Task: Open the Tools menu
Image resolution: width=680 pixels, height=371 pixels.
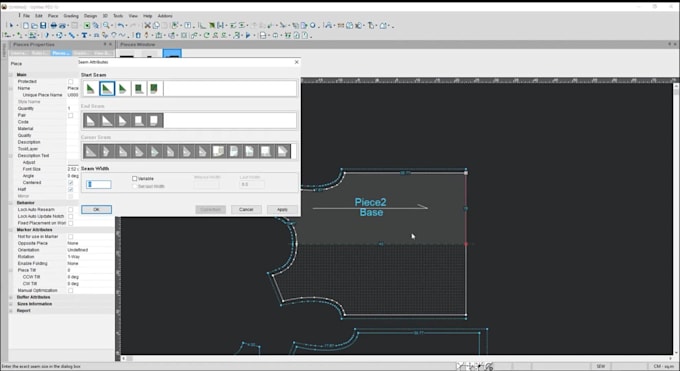Action: click(118, 16)
